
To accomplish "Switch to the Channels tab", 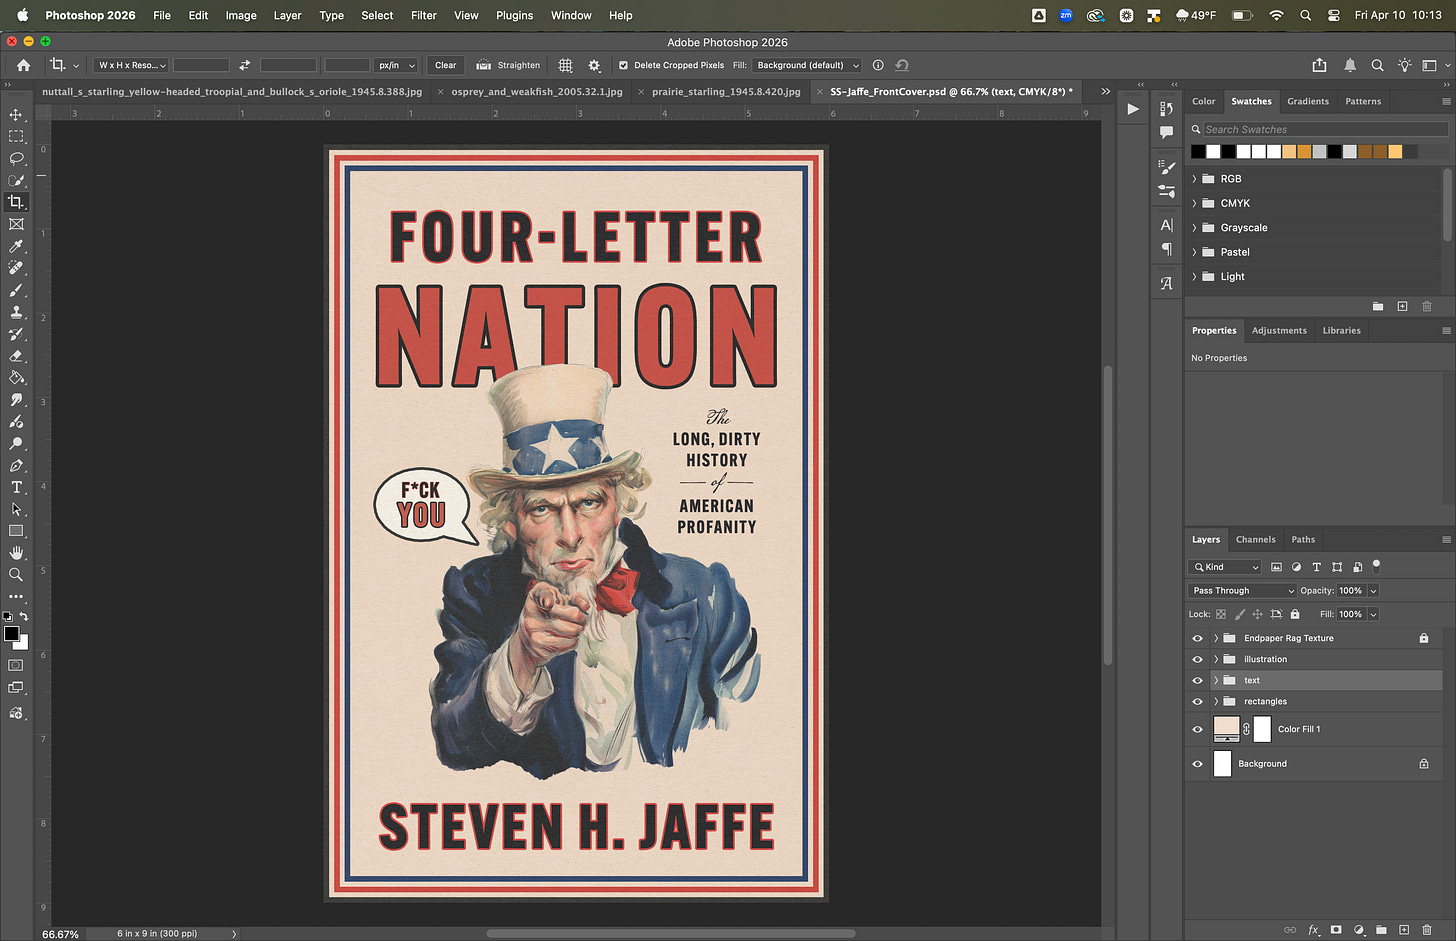I will (1255, 539).
